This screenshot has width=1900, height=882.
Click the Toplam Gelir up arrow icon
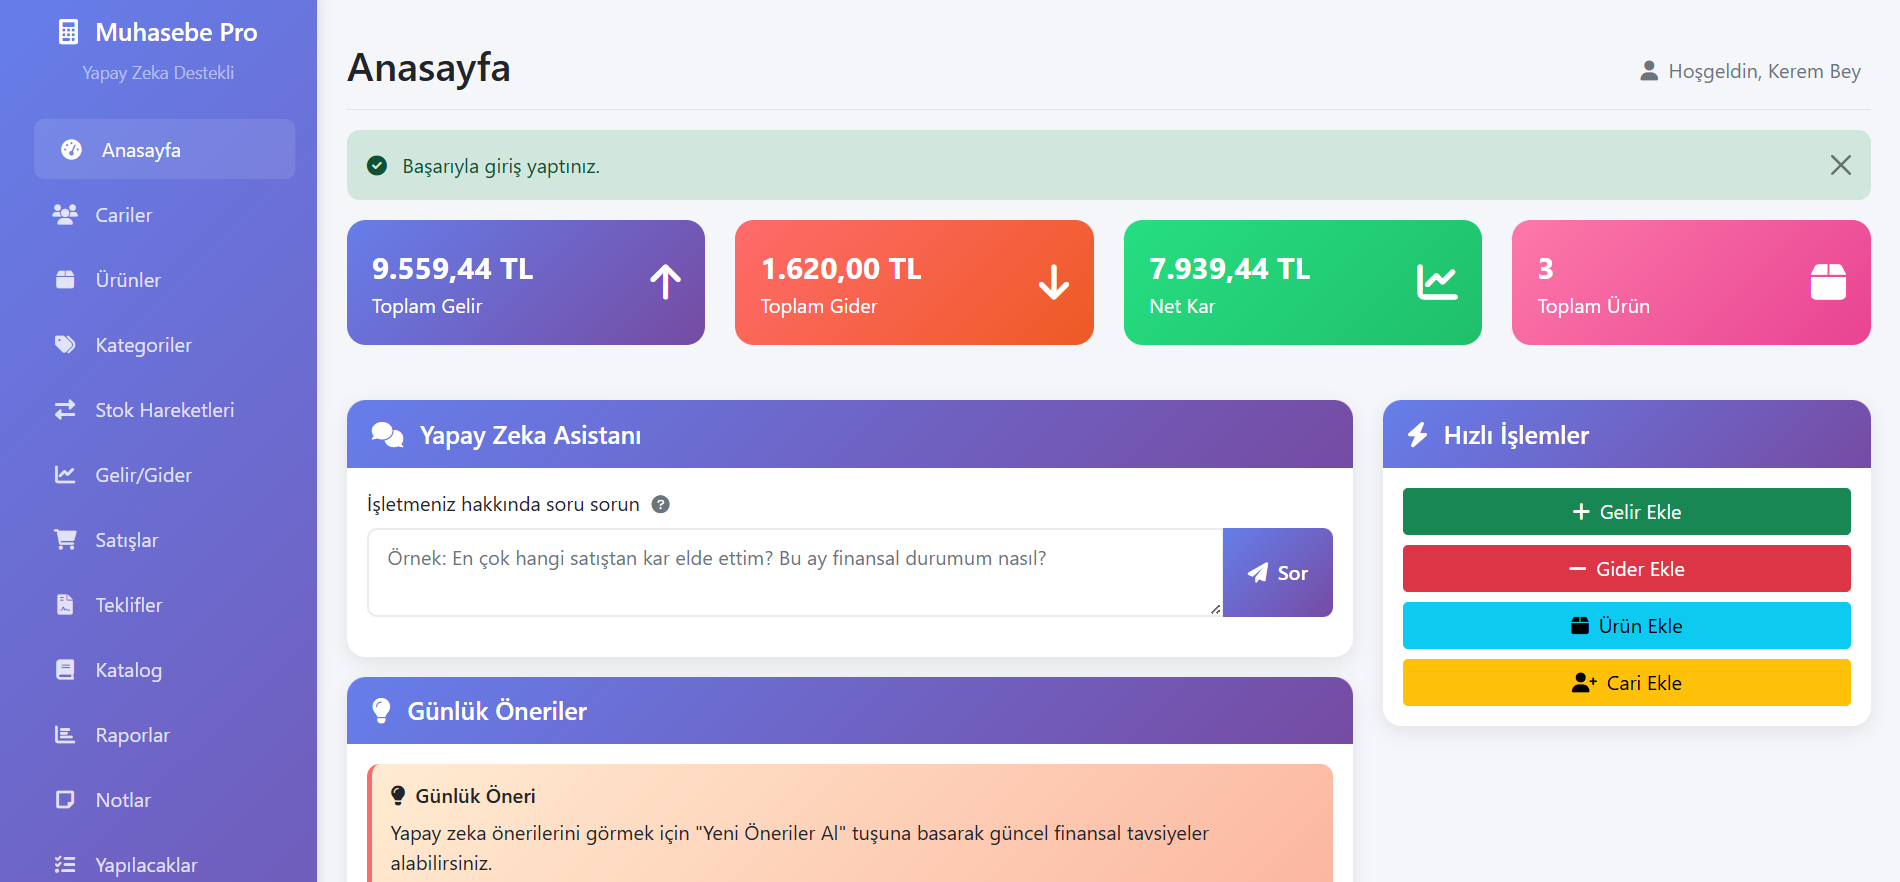tap(665, 282)
